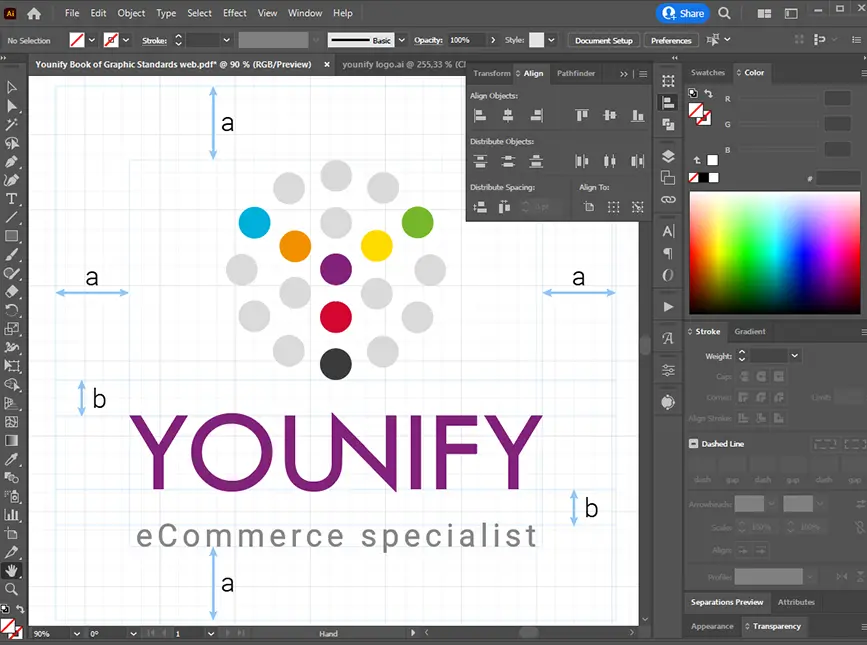Click Vertical Align Bottom icon
Viewport: 867px width, 645px height.
point(638,115)
